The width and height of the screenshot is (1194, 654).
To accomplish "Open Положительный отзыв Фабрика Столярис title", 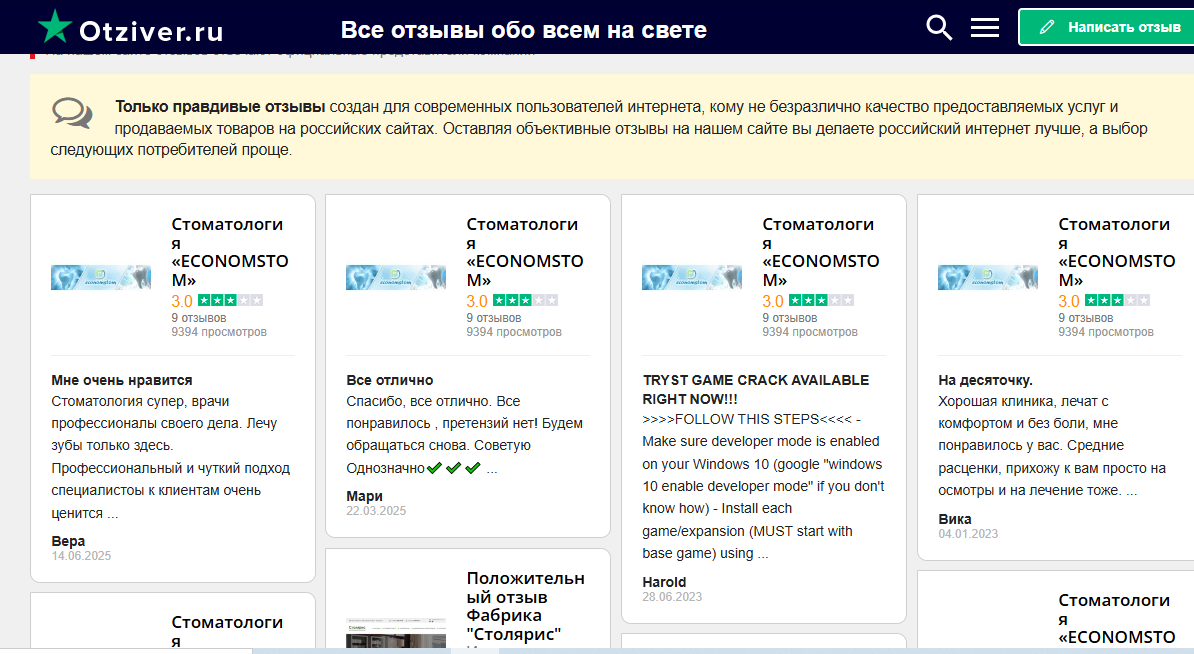I will coord(525,606).
